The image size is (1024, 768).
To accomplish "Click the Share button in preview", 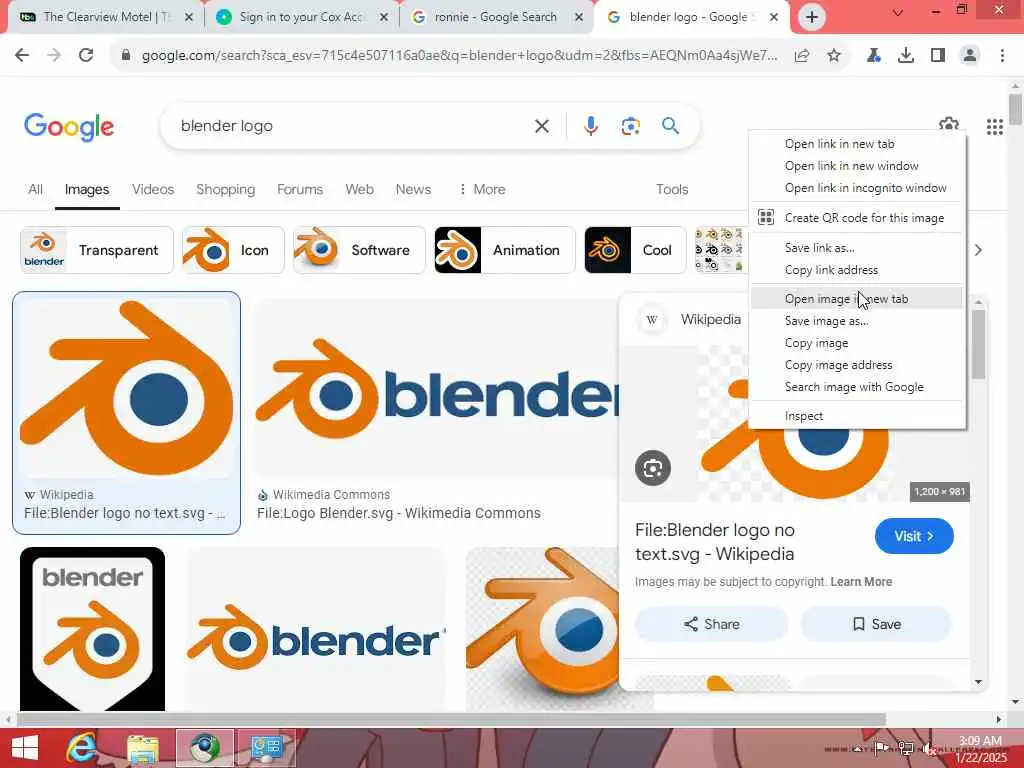I will click(711, 624).
